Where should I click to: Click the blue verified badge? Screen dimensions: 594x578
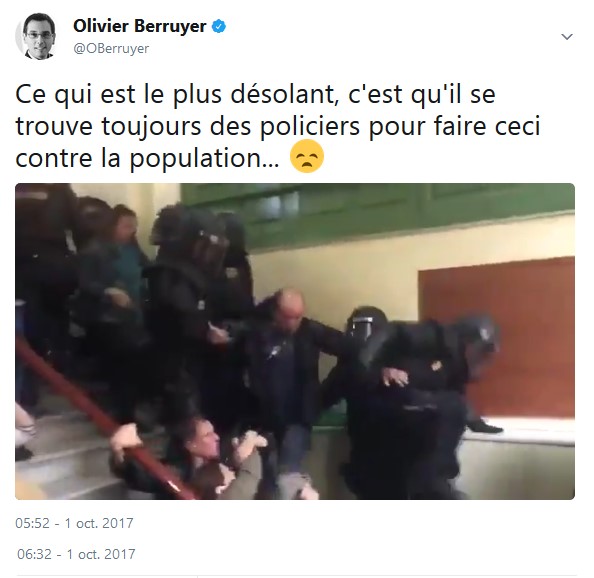[x=219, y=27]
